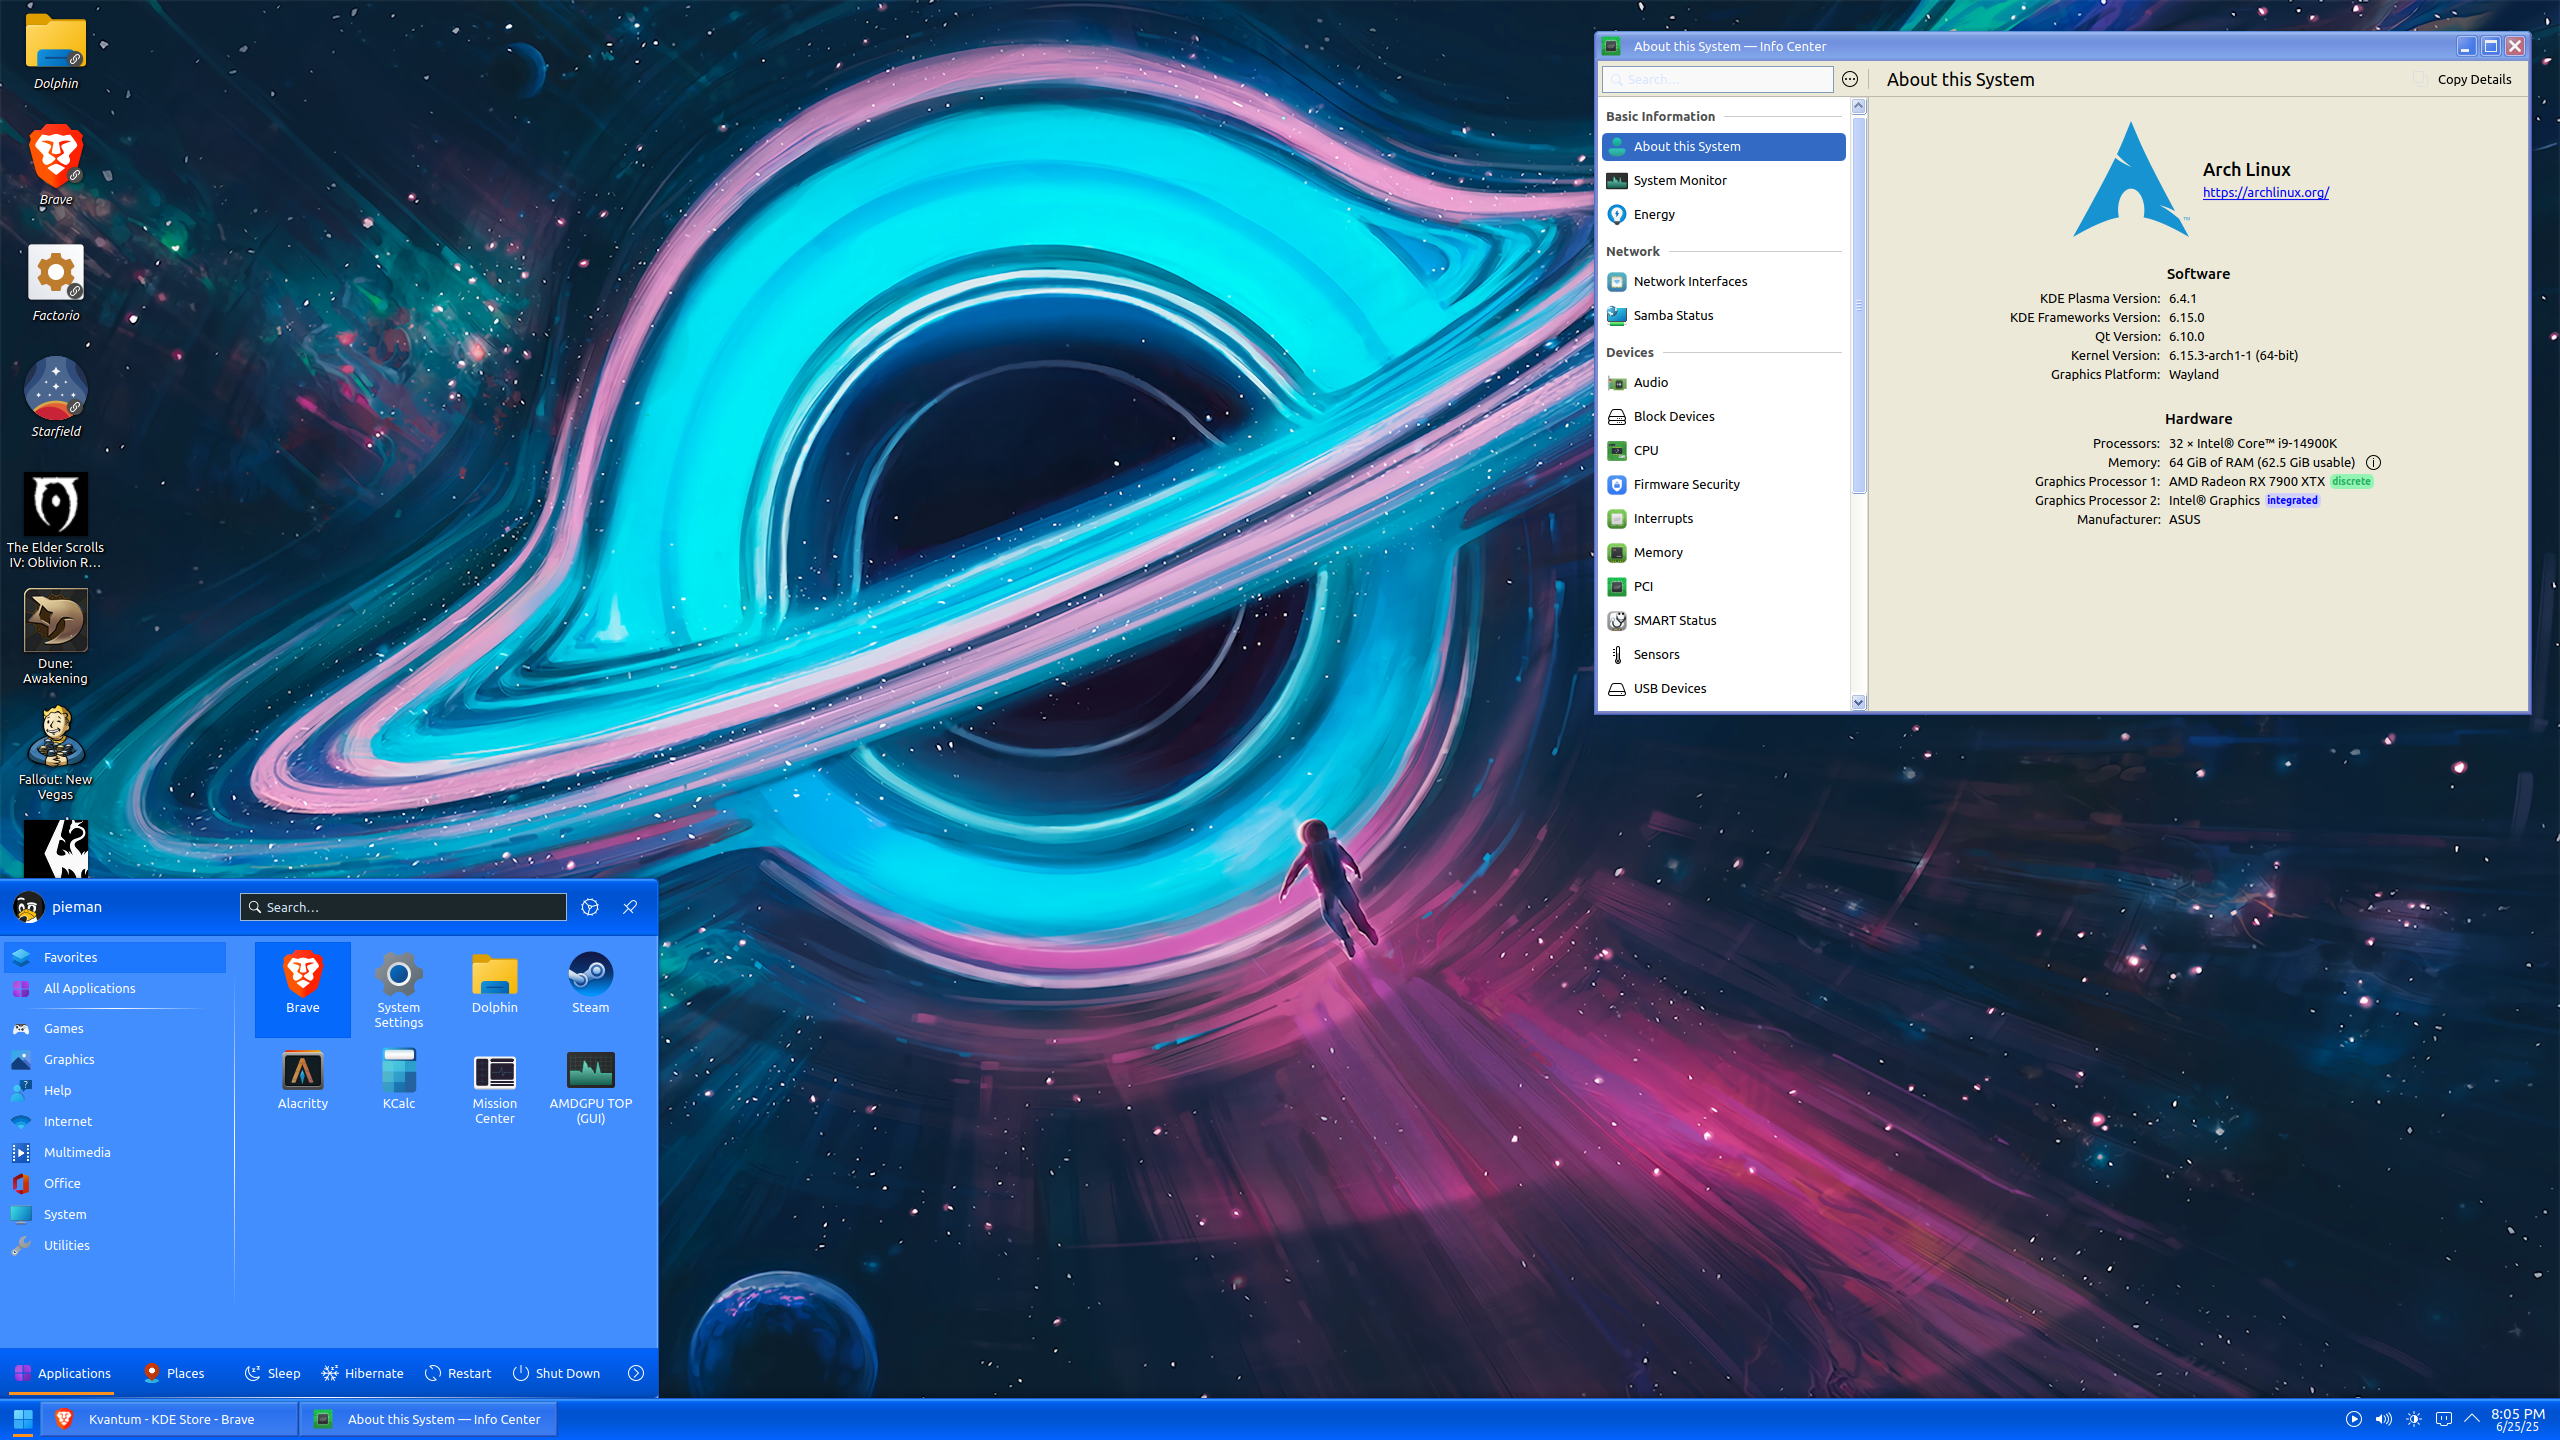Screen dimensions: 2560x1440
Task: Open the Info Center hamburger menu icon
Action: (x=1850, y=79)
